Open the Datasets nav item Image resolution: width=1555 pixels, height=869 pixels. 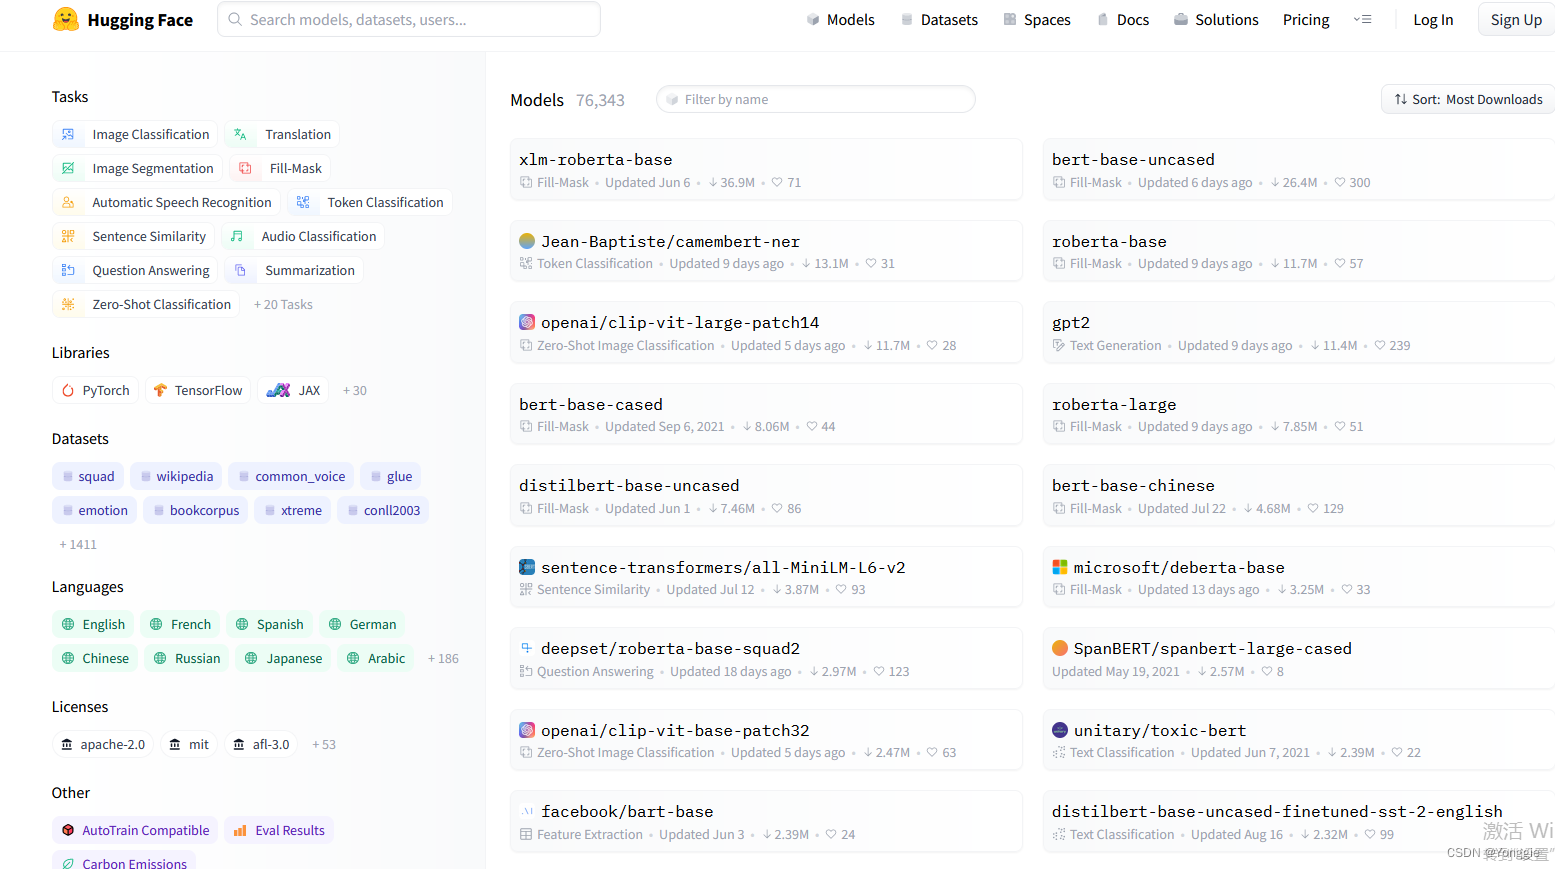939,19
